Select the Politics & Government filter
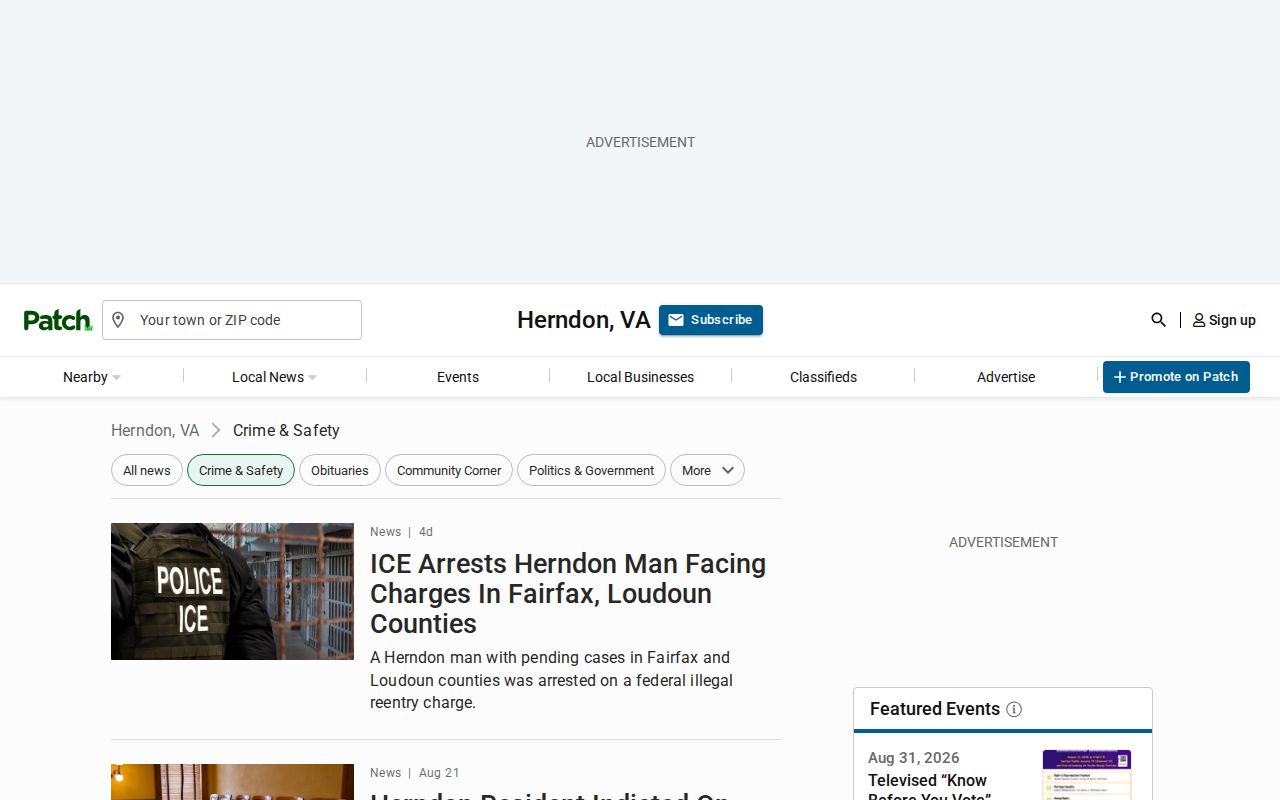 click(x=591, y=471)
